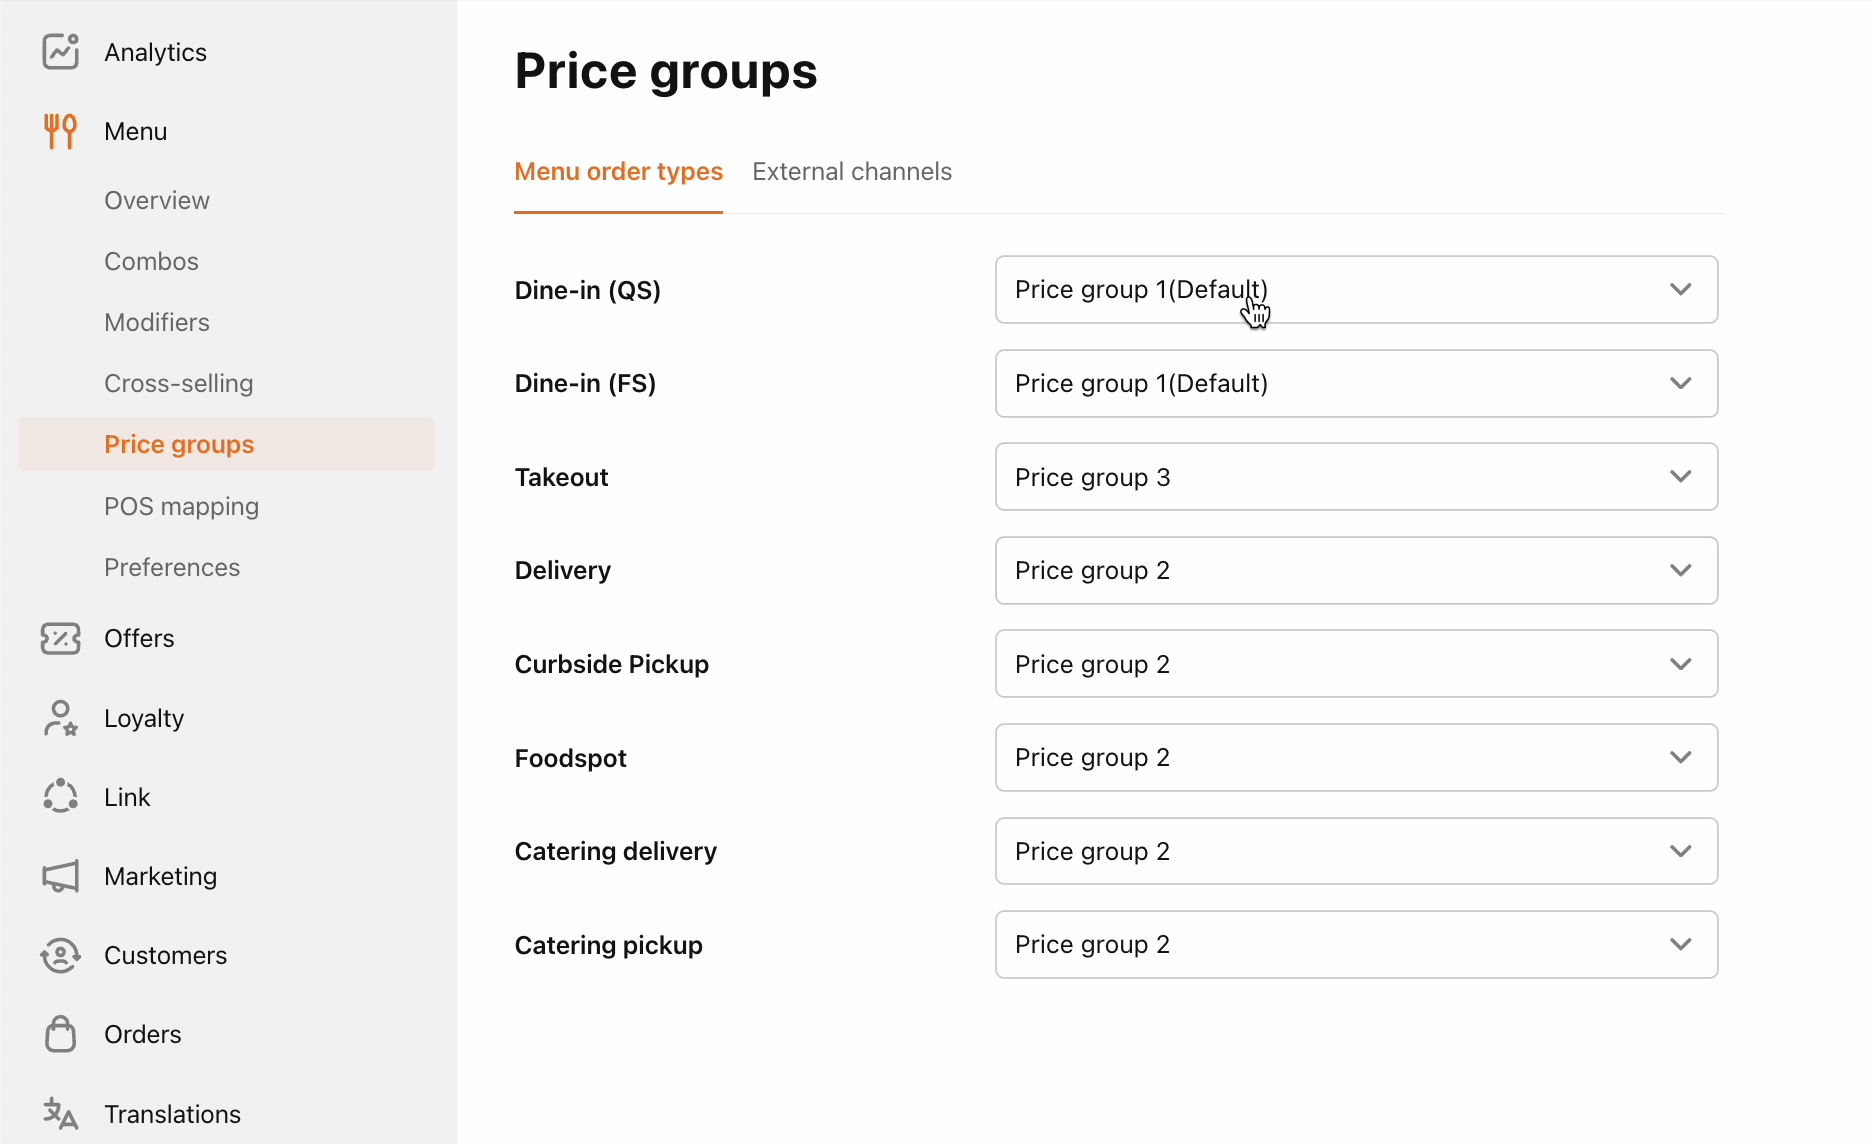Viewport: 1874px width, 1144px height.
Task: Click chevron arrow in Delivery row
Action: pos(1680,570)
